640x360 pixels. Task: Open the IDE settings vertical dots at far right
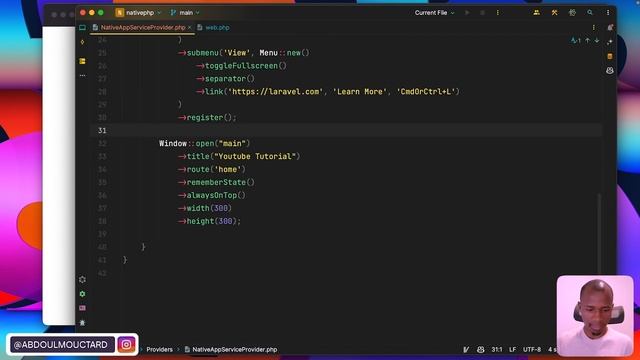[x=608, y=13]
